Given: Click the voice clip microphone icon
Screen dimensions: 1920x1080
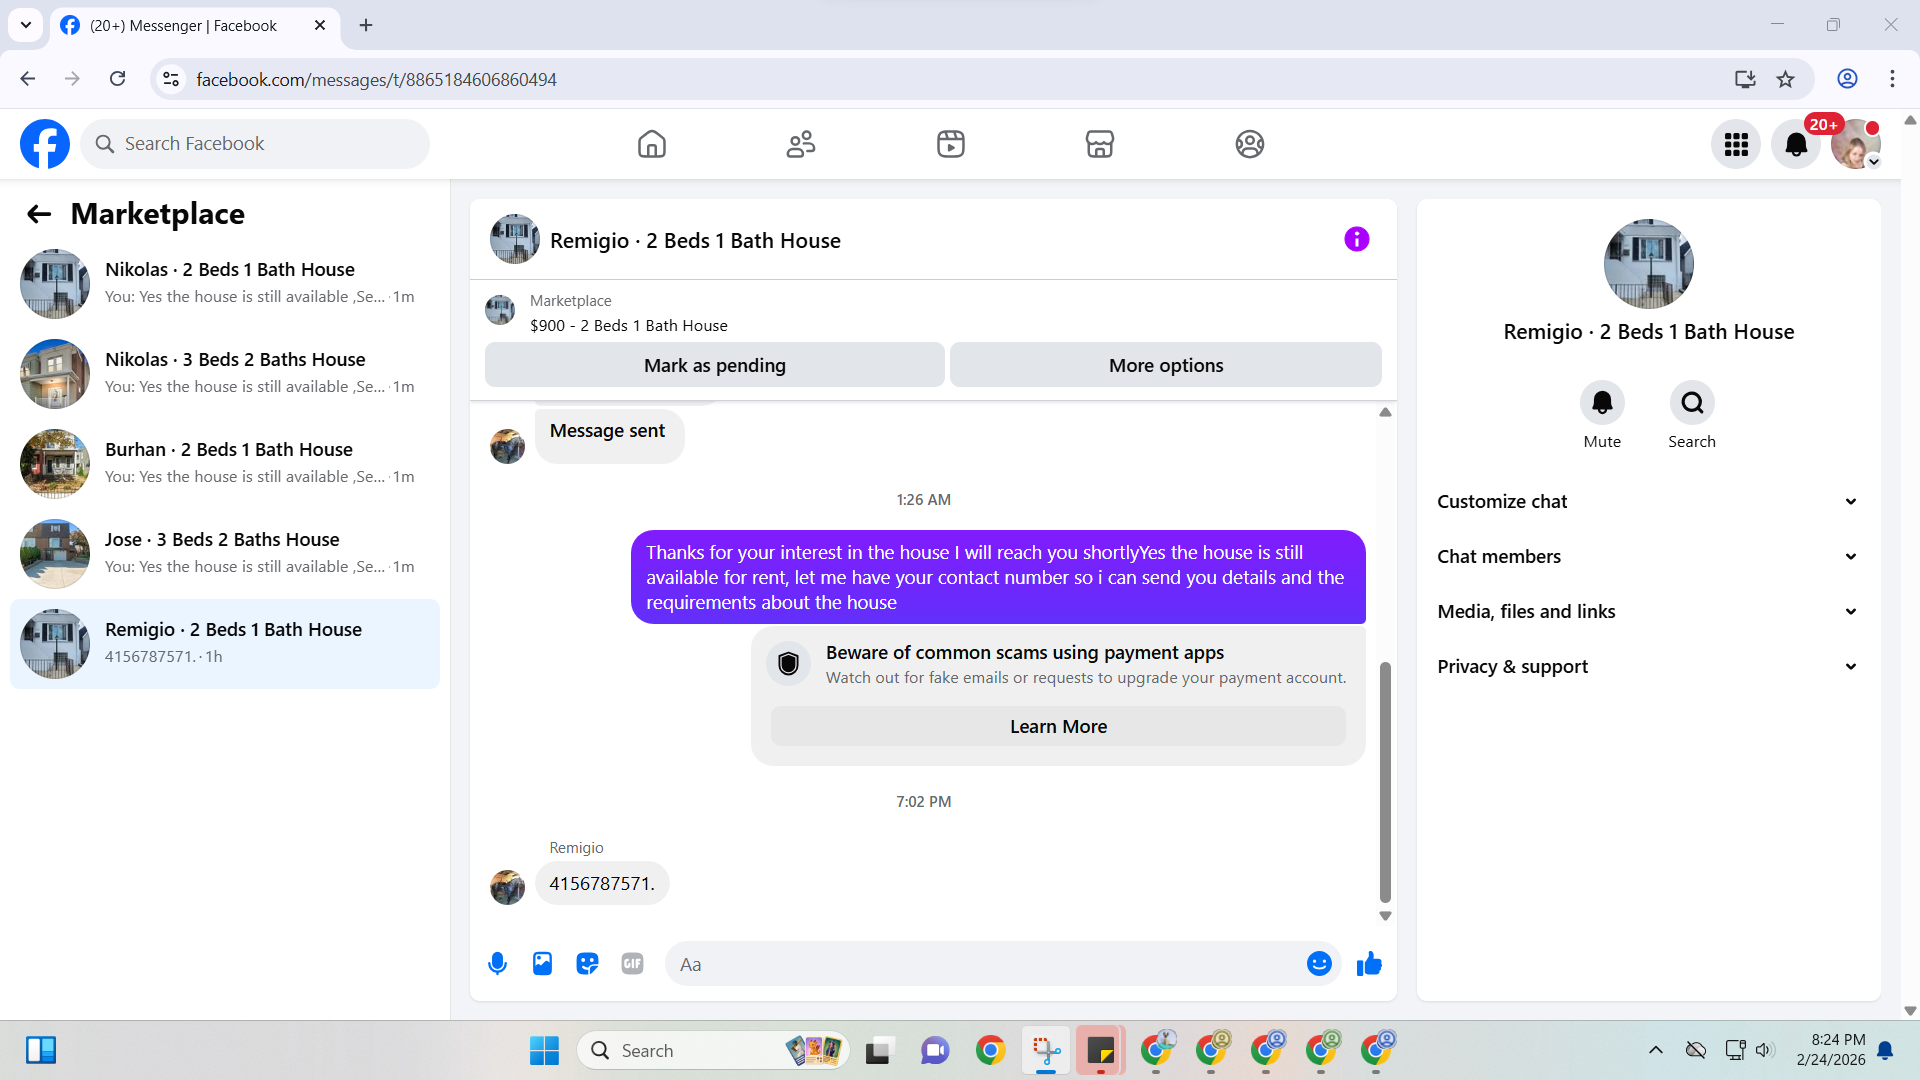Looking at the screenshot, I should (497, 964).
